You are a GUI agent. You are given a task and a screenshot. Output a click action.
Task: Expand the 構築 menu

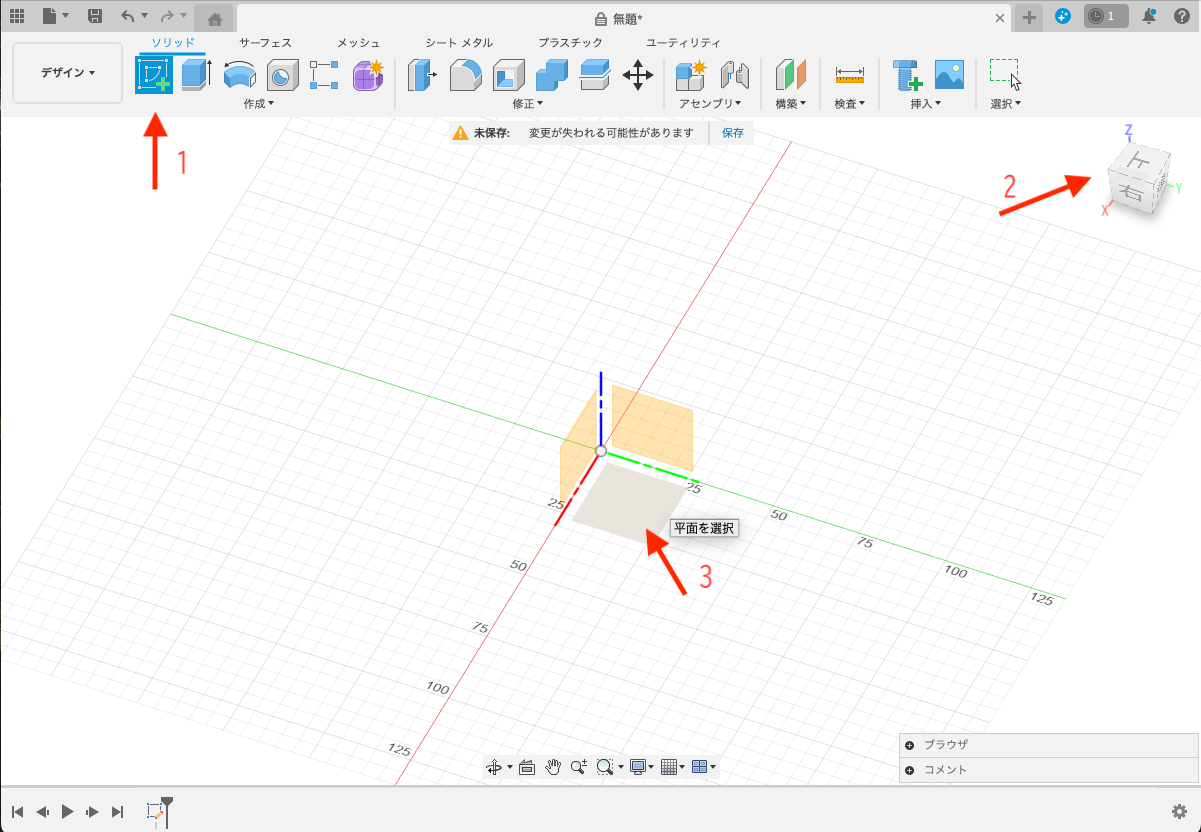coord(791,104)
